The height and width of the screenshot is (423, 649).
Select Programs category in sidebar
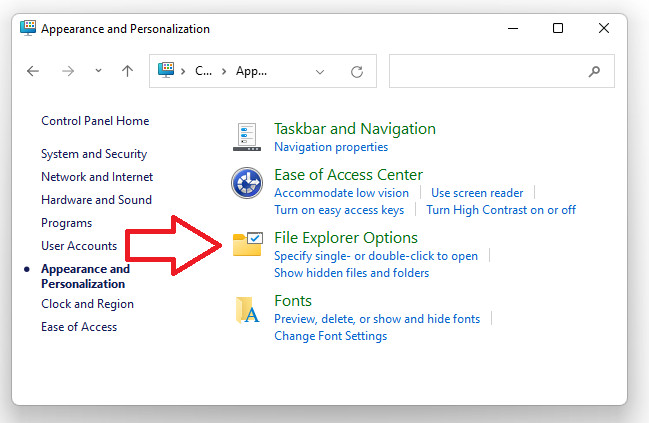(x=67, y=223)
